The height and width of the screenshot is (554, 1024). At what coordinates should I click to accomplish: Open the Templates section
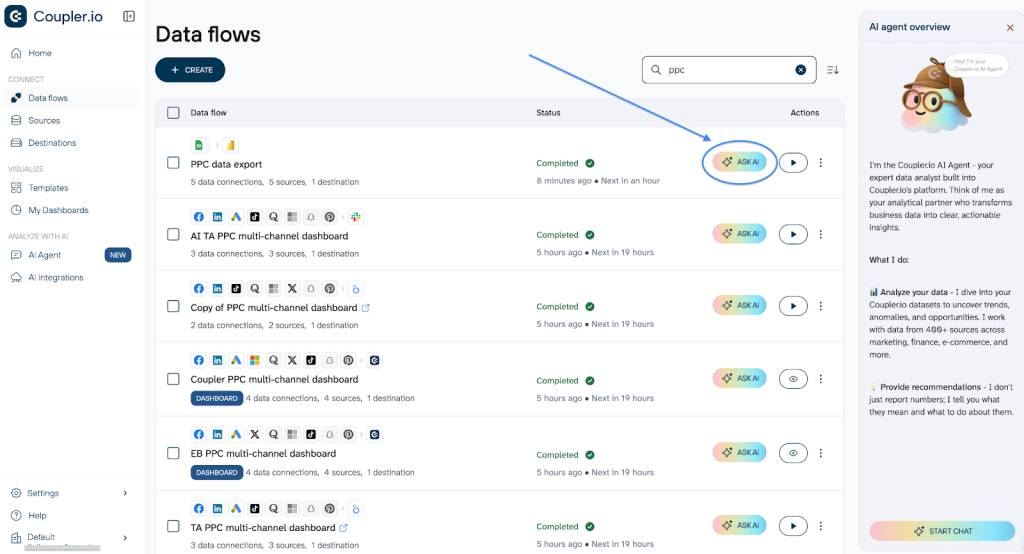pyautogui.click(x=48, y=188)
